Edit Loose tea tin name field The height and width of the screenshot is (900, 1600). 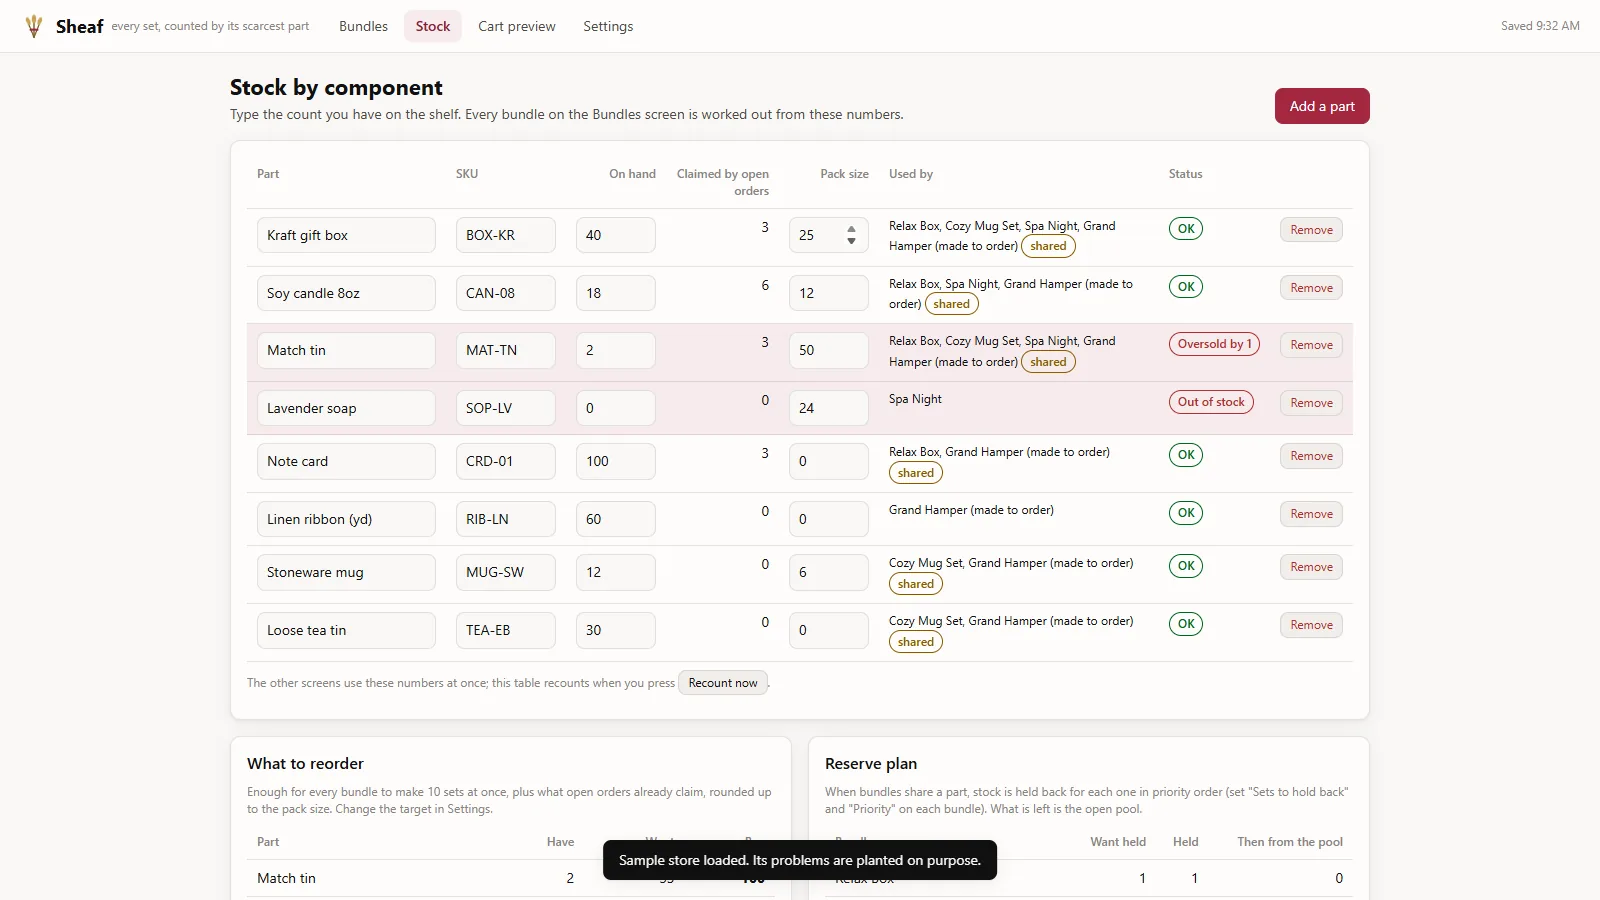click(x=346, y=630)
